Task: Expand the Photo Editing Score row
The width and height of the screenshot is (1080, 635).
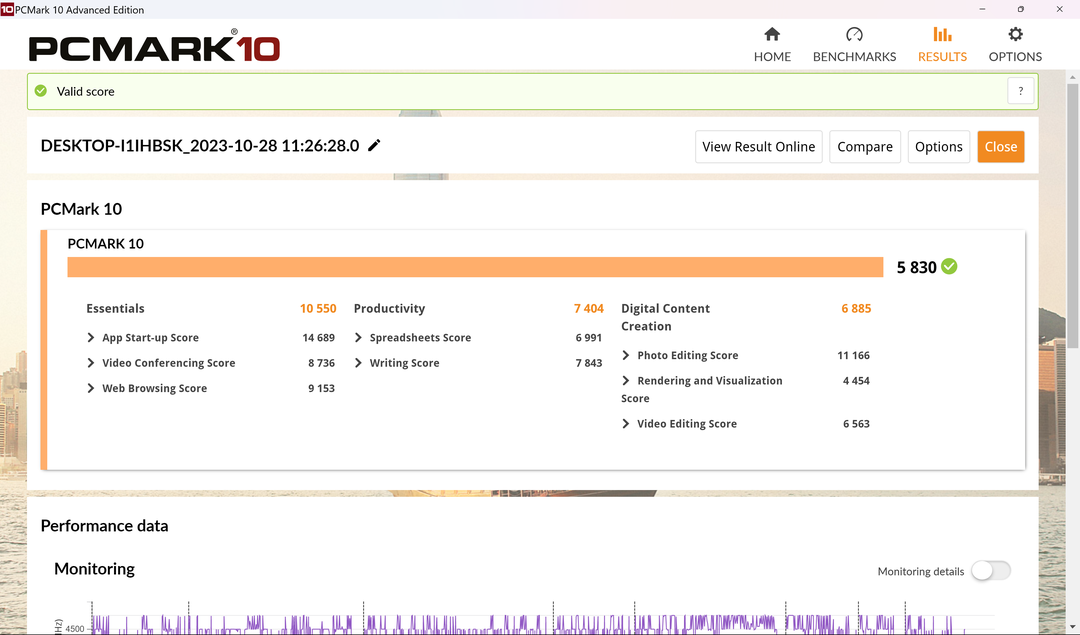Action: pyautogui.click(x=626, y=355)
